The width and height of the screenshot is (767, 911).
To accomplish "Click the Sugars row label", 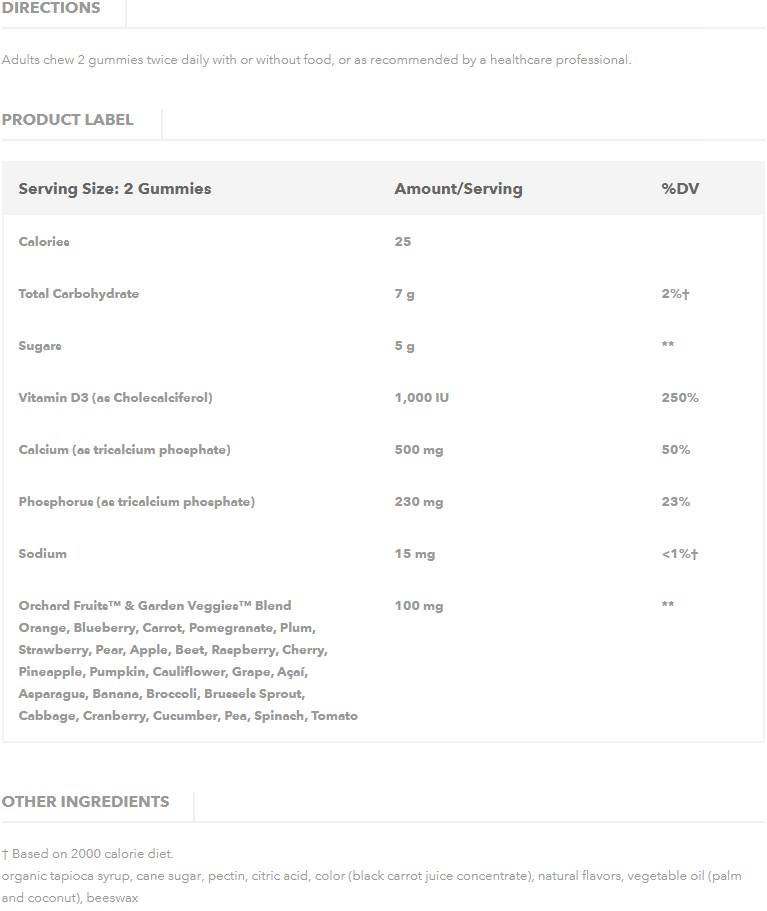I will [x=40, y=346].
